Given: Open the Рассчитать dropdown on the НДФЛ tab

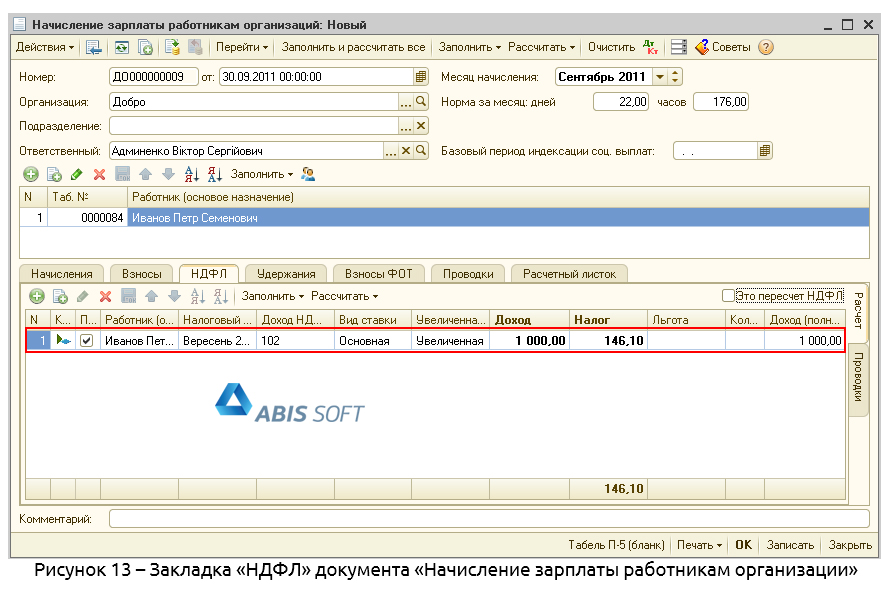Looking at the screenshot, I should point(344,296).
